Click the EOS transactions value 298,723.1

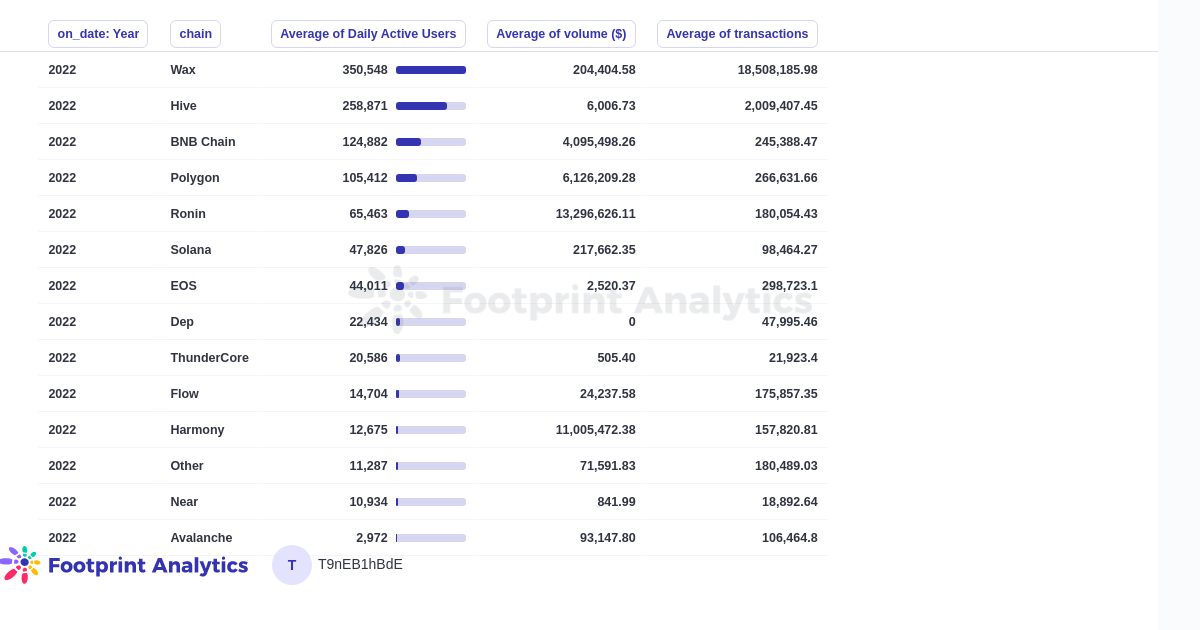click(x=789, y=286)
